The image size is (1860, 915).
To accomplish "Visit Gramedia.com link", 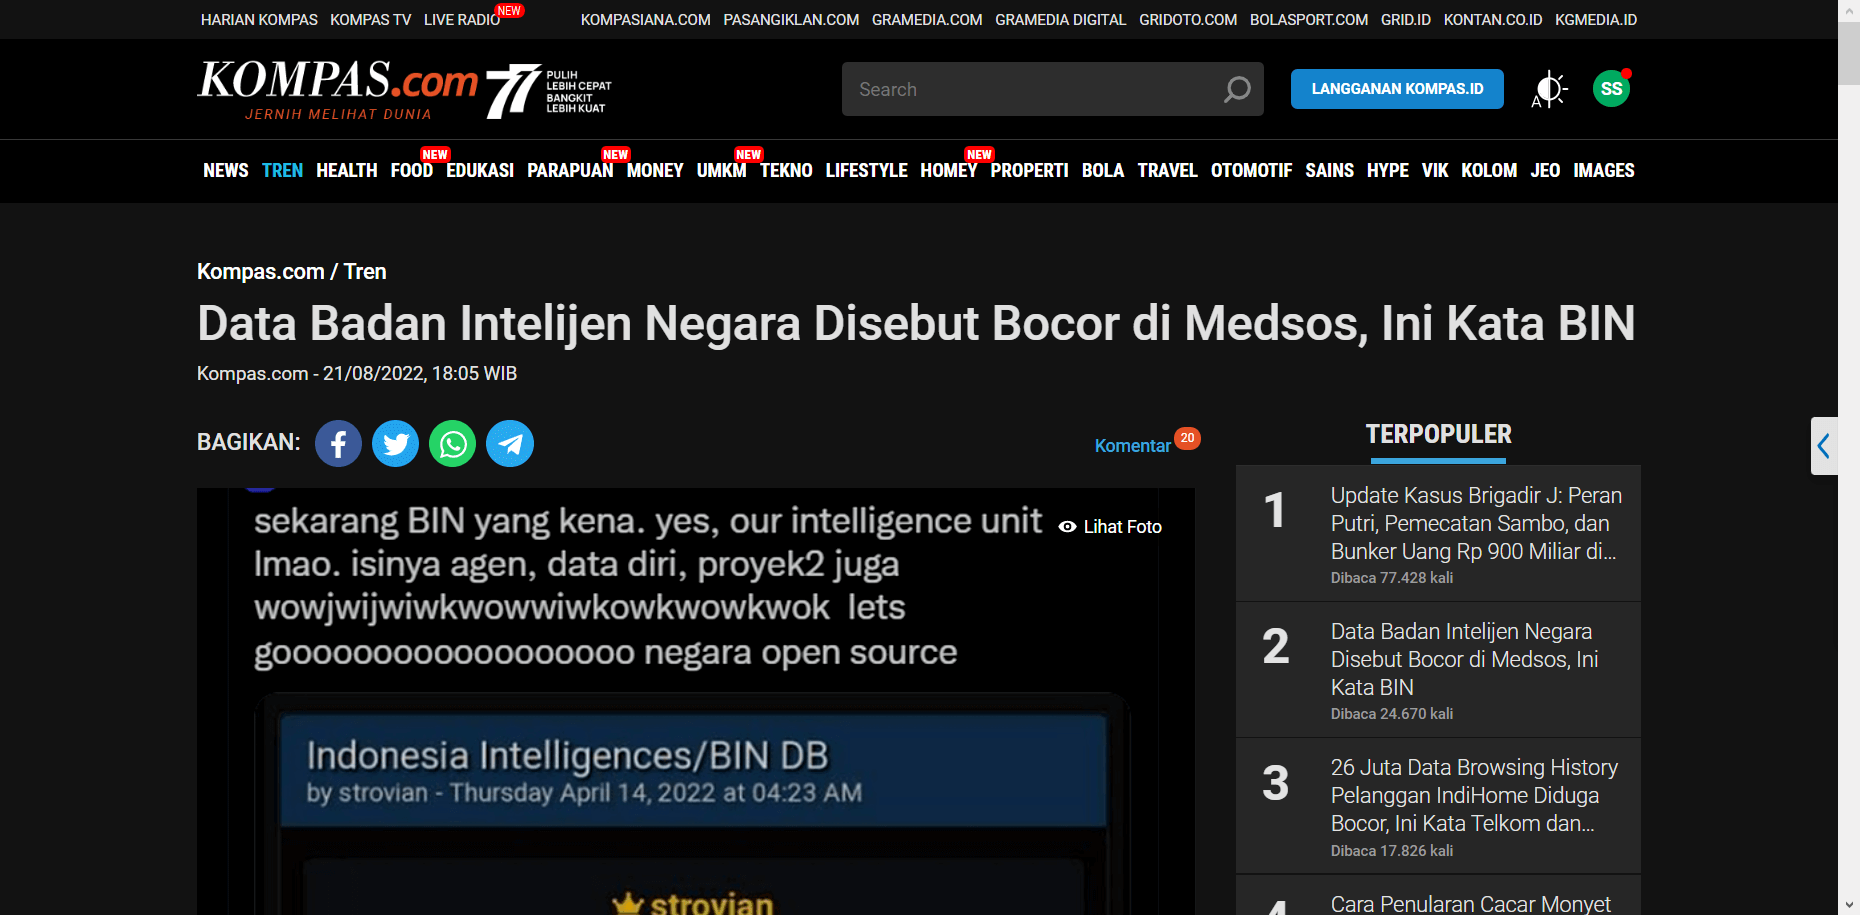I will [927, 20].
